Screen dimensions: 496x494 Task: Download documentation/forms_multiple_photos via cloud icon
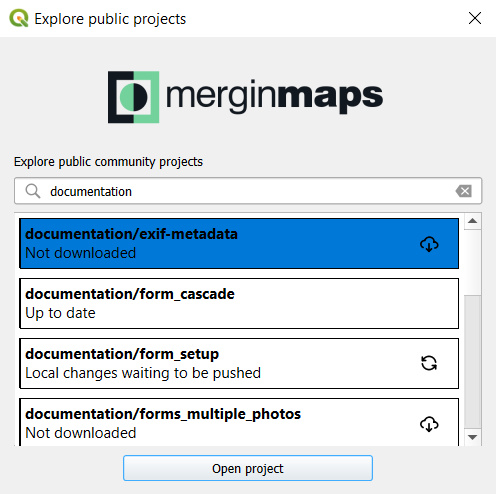click(x=429, y=424)
